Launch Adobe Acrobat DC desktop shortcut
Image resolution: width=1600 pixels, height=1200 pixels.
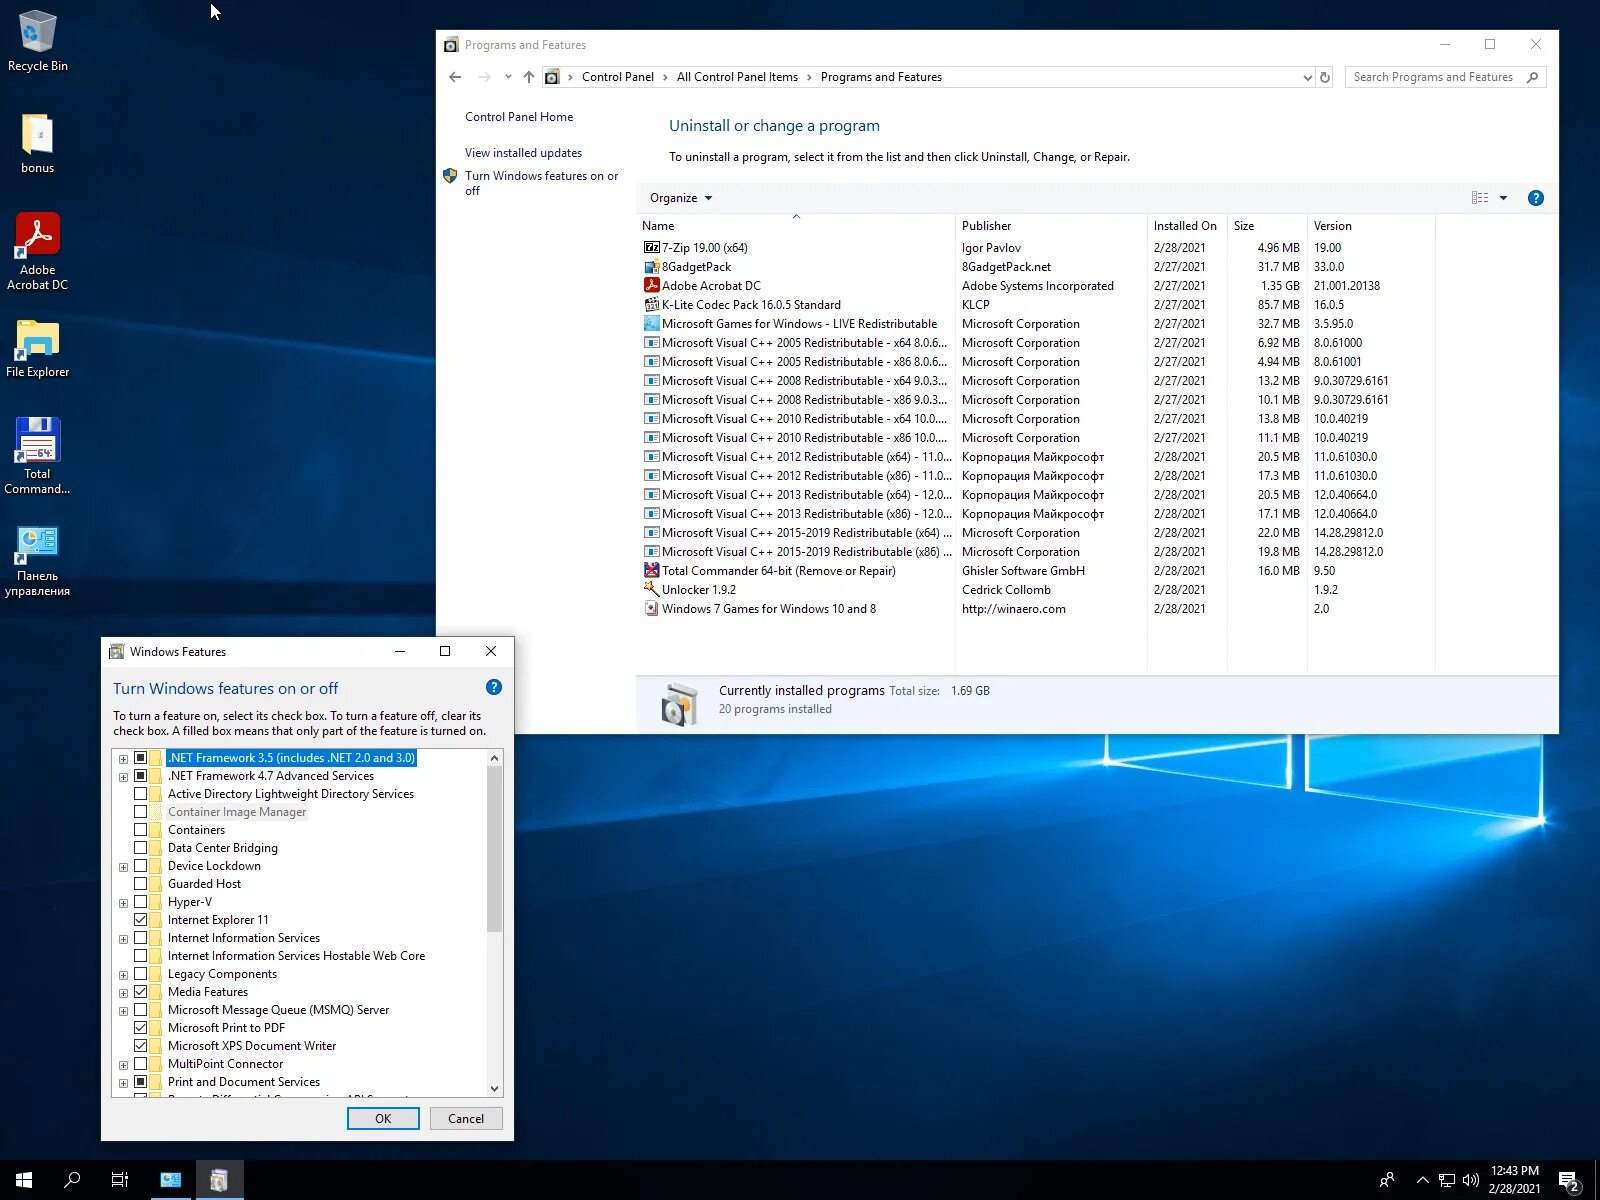[x=38, y=252]
